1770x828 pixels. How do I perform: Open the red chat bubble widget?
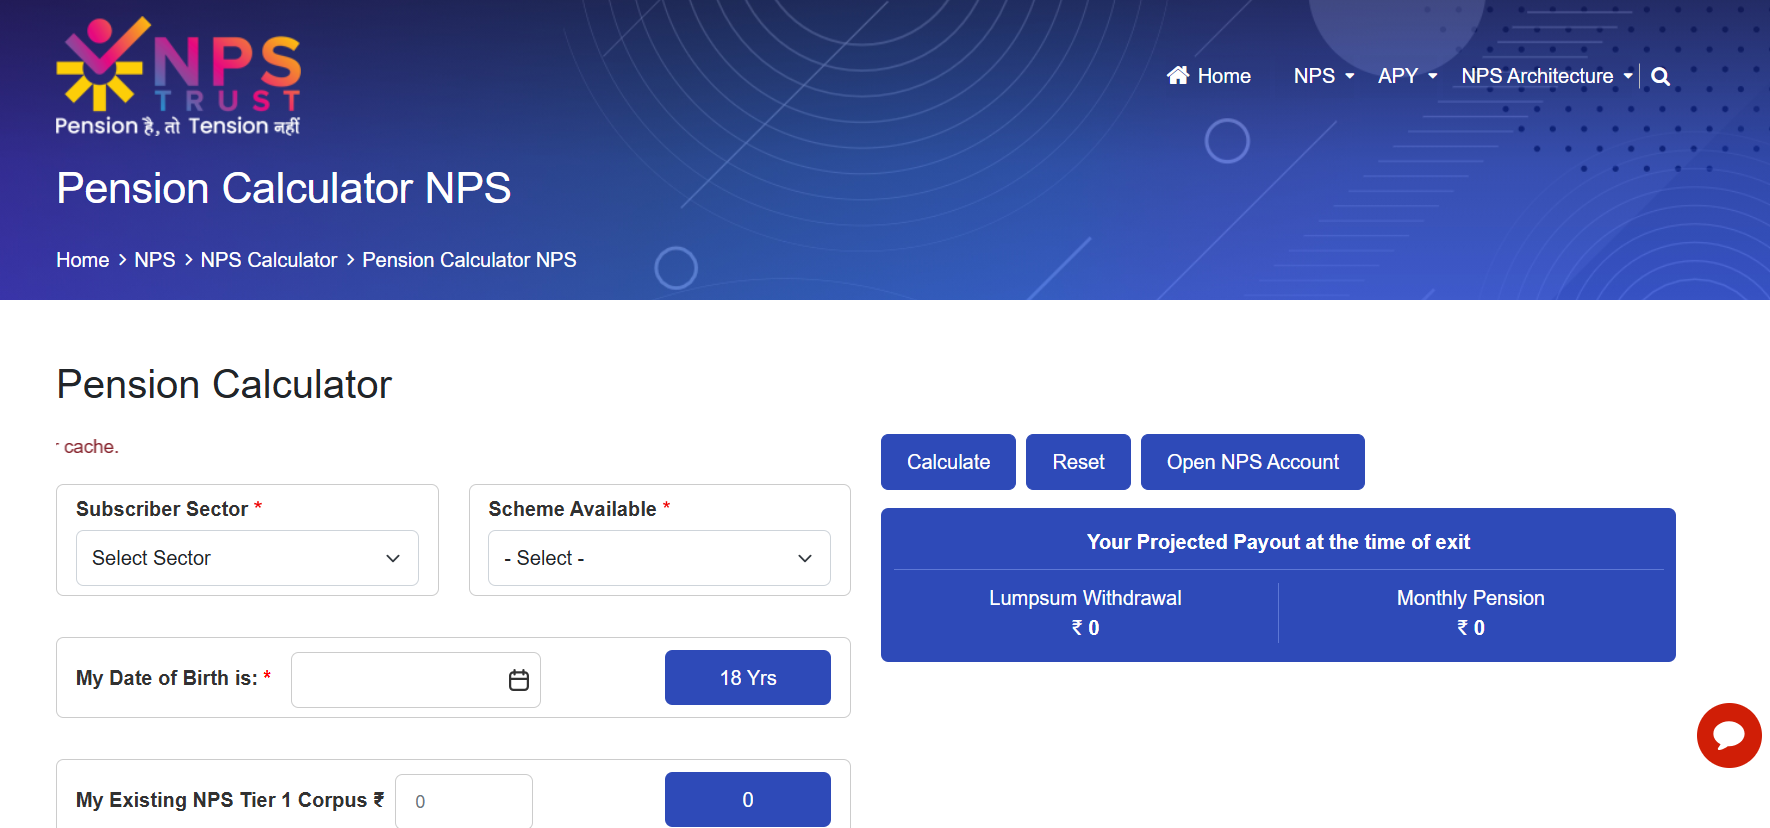[1729, 735]
